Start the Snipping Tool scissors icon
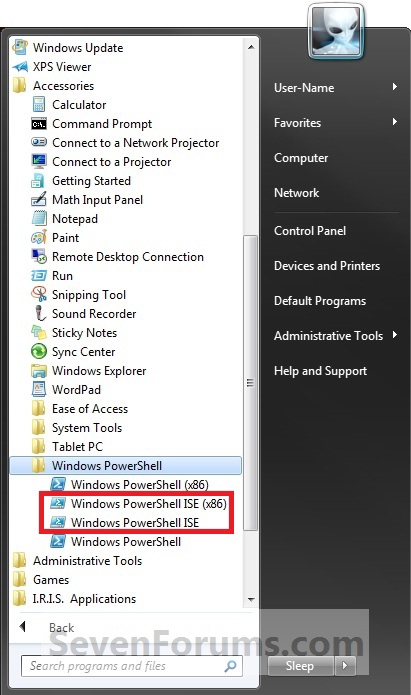 click(x=39, y=294)
